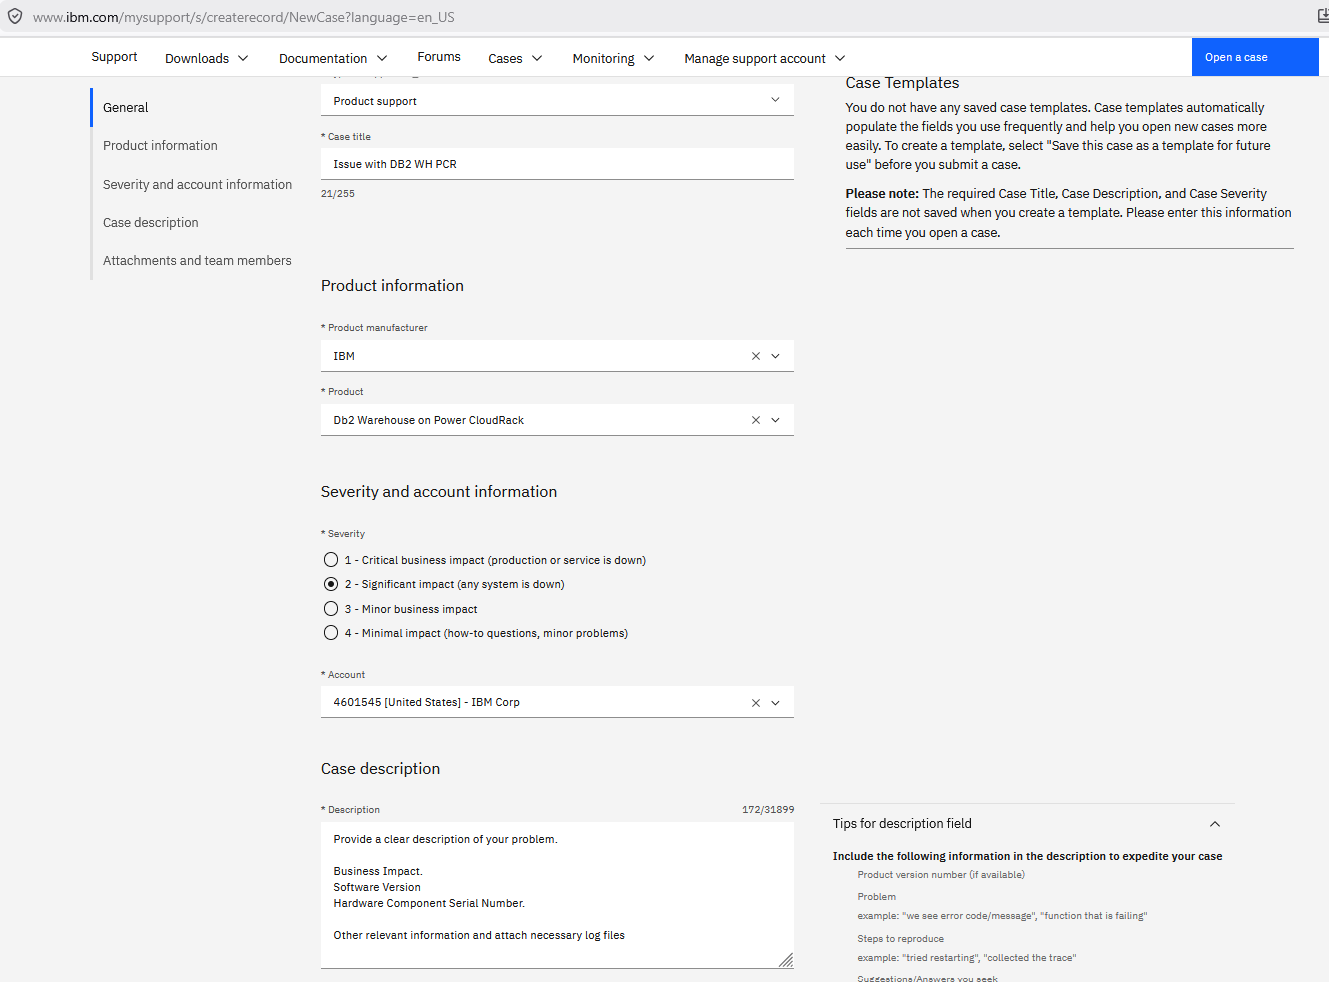Open the Monitoring menu

click(x=613, y=58)
